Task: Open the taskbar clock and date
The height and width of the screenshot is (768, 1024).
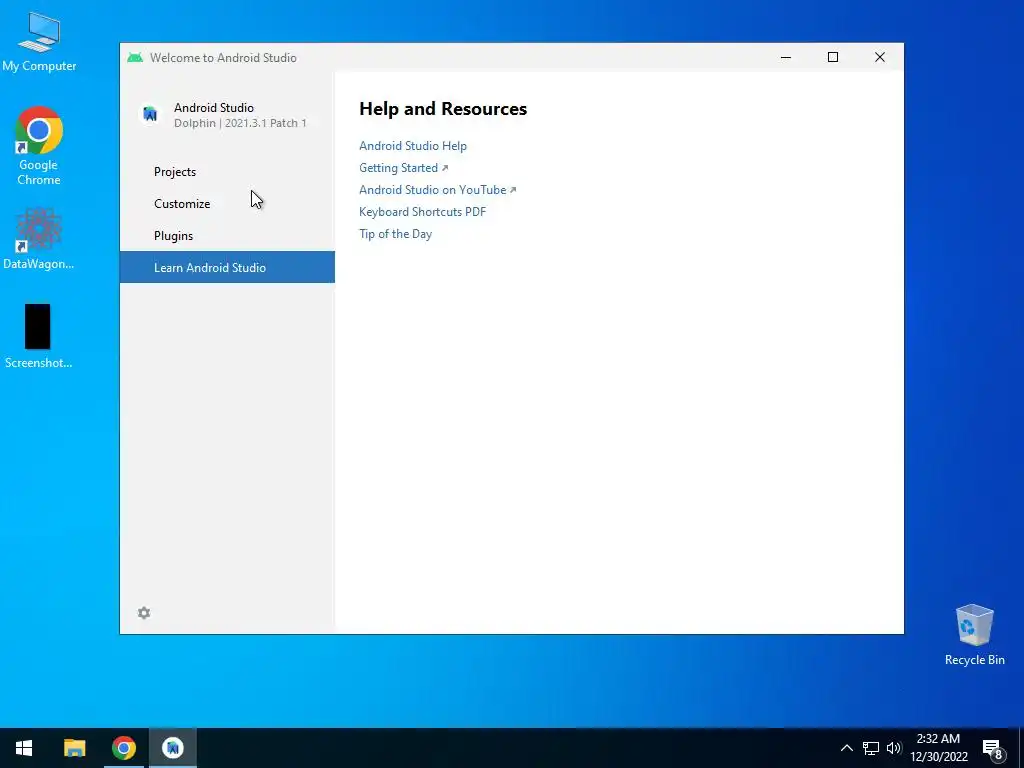Action: click(x=938, y=748)
